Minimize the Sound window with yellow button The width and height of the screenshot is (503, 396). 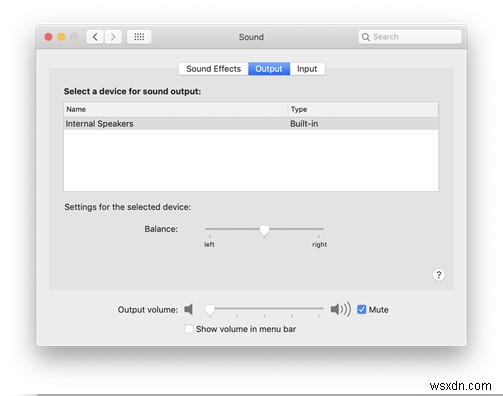(61, 37)
